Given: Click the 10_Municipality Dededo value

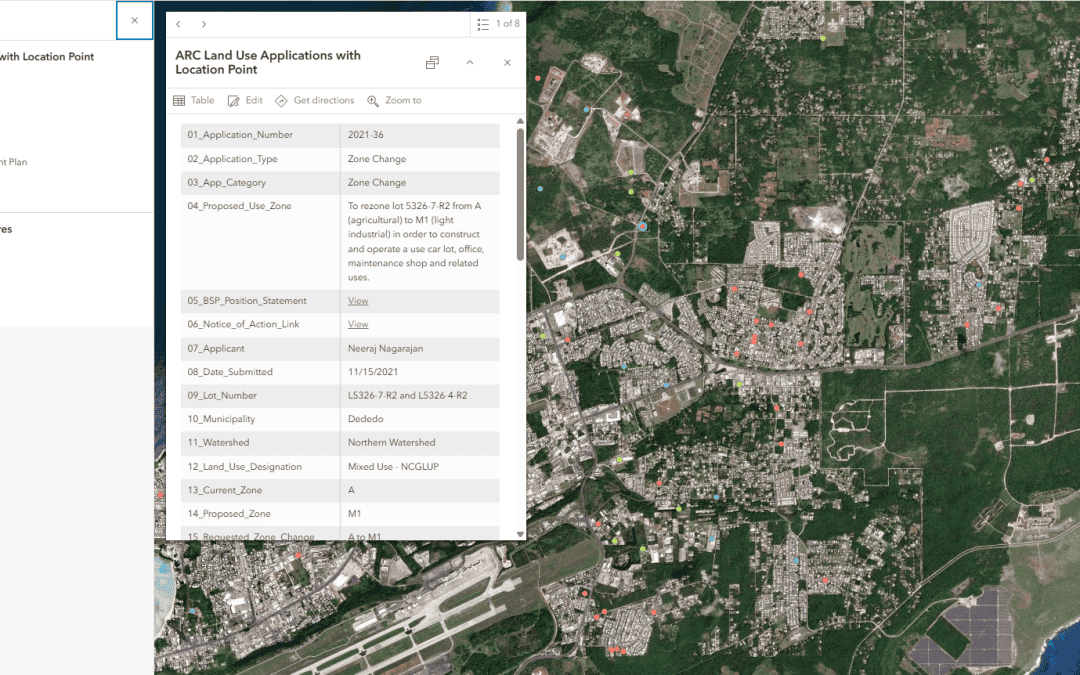Looking at the screenshot, I should coord(365,420).
